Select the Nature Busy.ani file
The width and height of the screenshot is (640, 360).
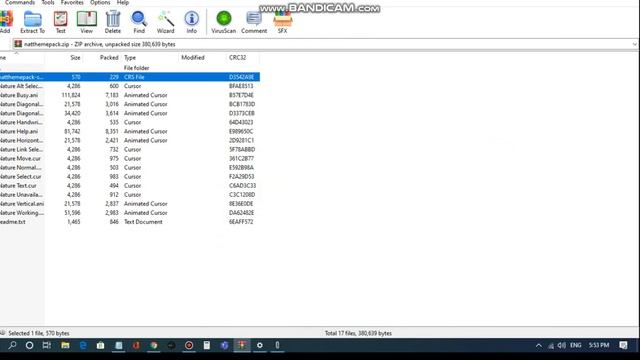130,95
